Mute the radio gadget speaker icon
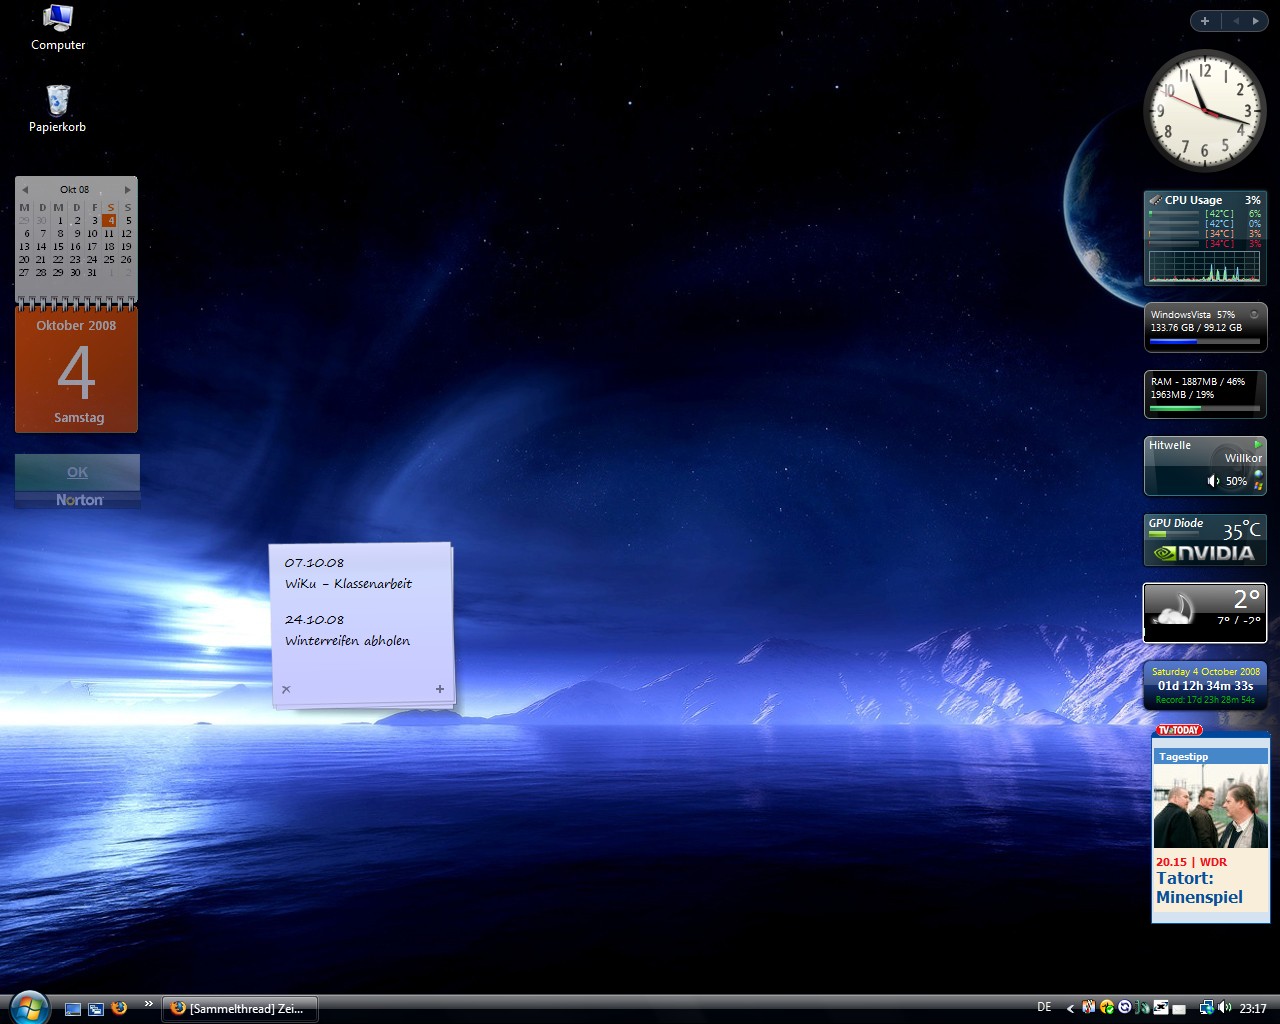 coord(1213,481)
